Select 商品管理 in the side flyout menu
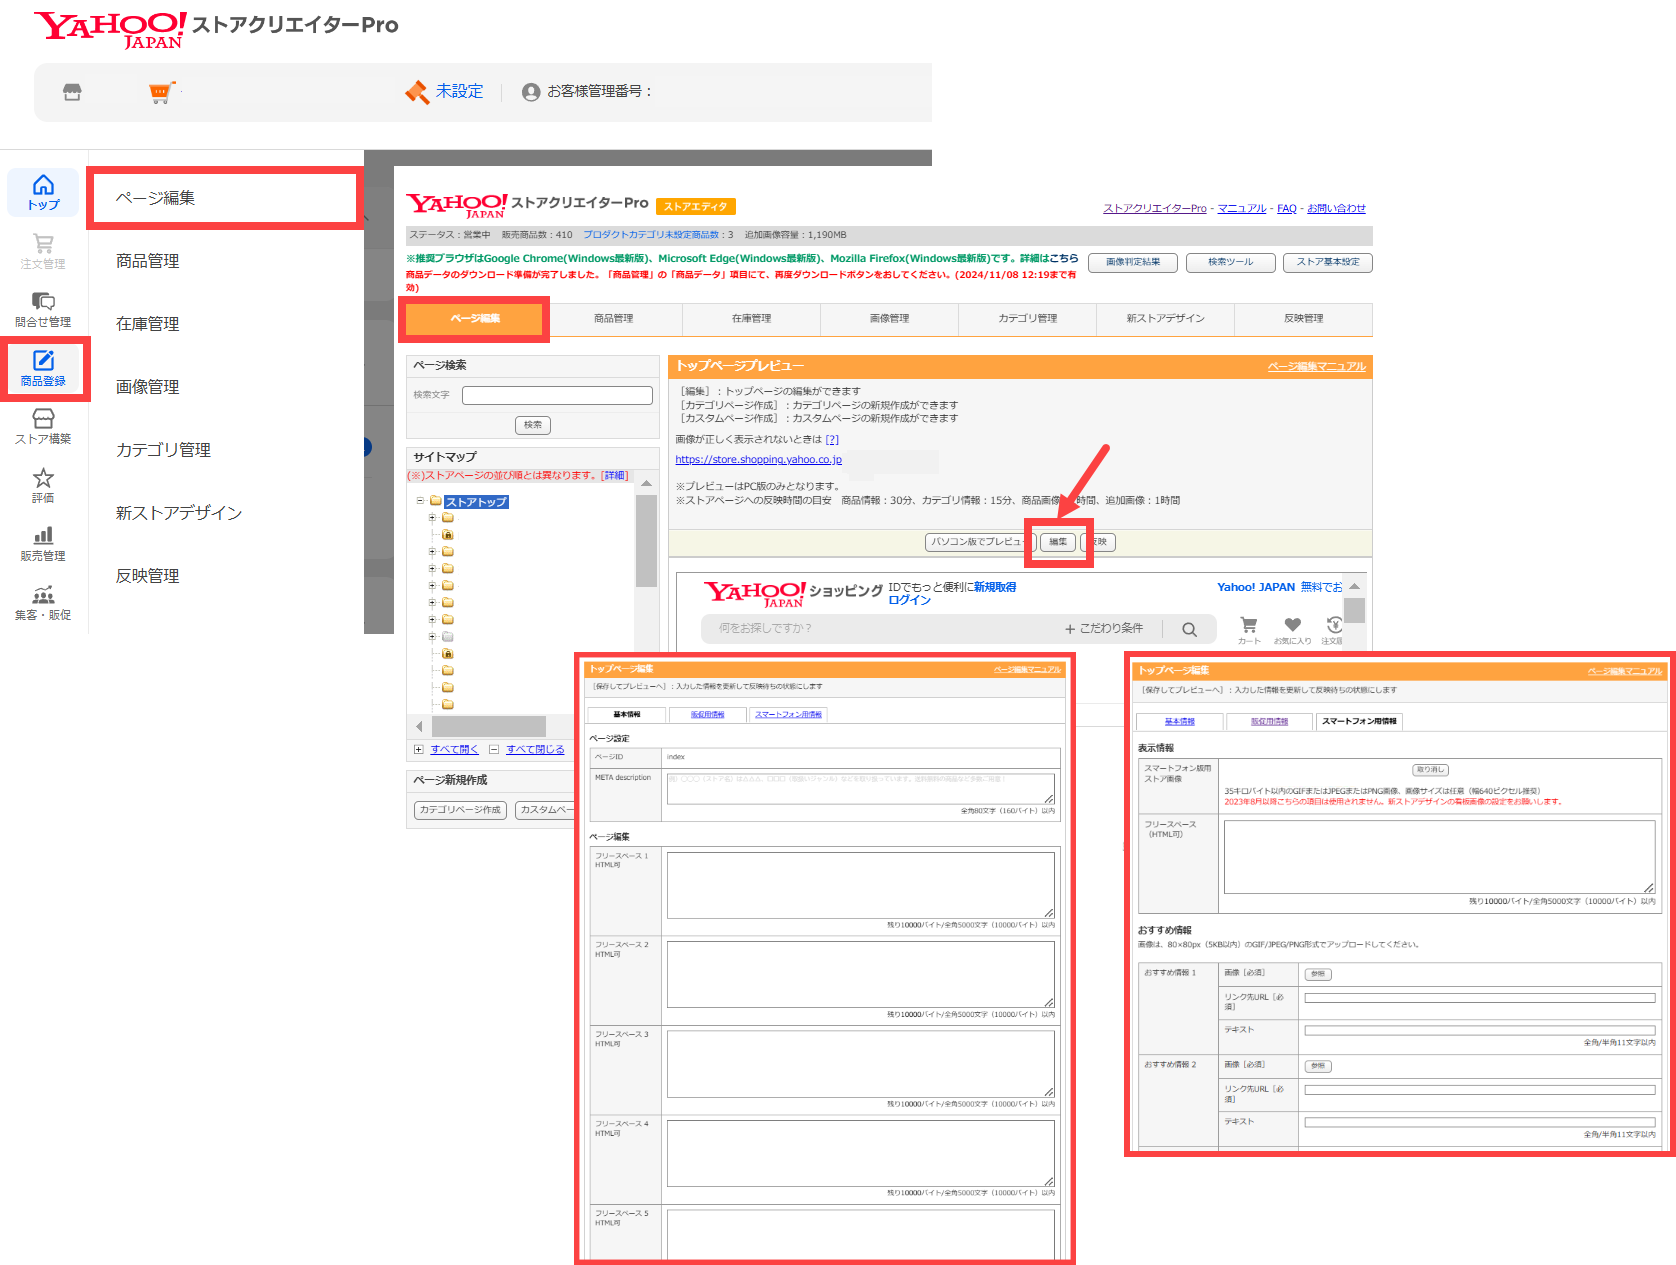Image resolution: width=1676 pixels, height=1265 pixels. 148,261
